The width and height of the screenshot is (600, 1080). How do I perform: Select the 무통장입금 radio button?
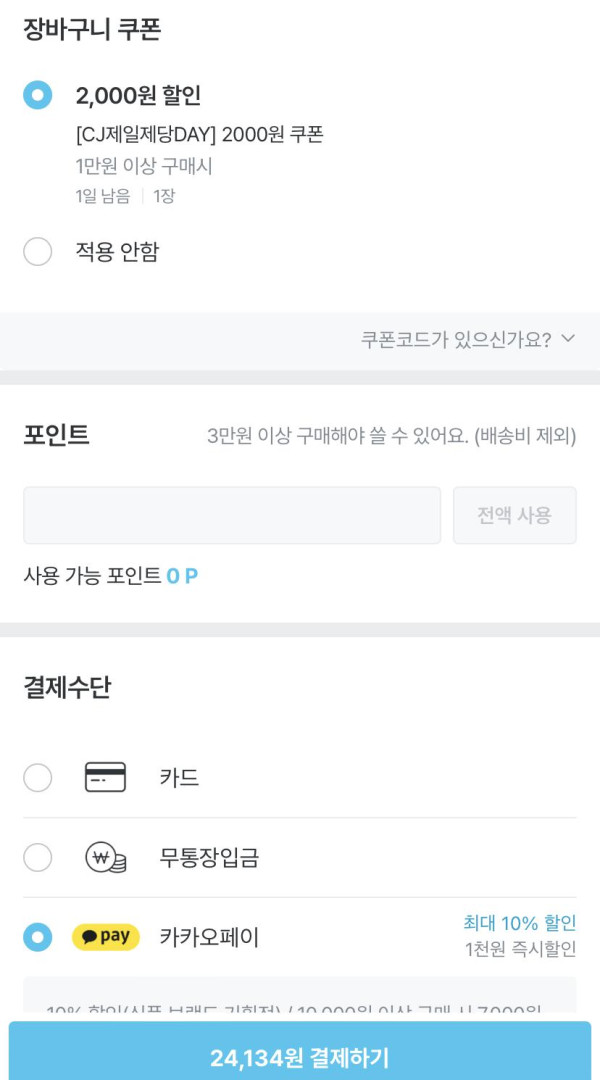(38, 857)
